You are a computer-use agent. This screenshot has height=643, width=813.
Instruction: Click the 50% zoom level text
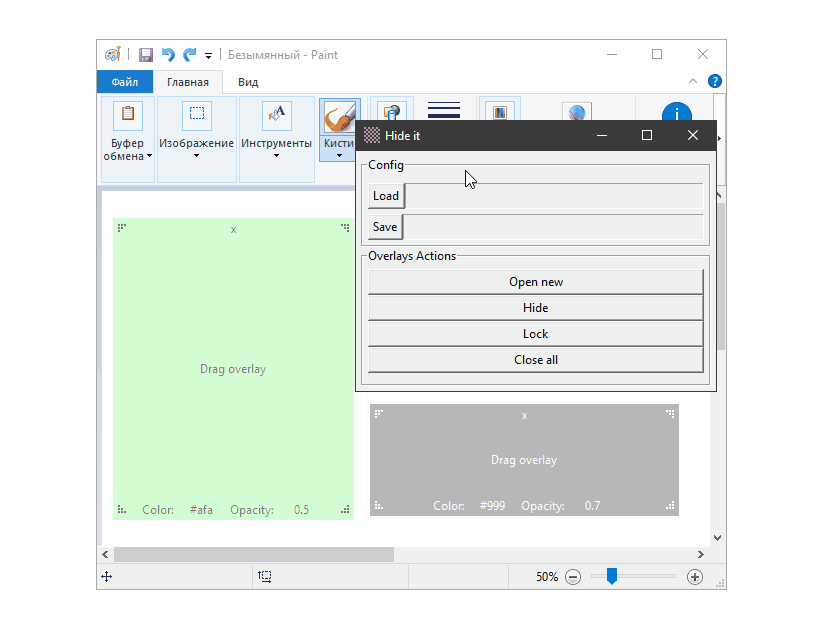[546, 577]
